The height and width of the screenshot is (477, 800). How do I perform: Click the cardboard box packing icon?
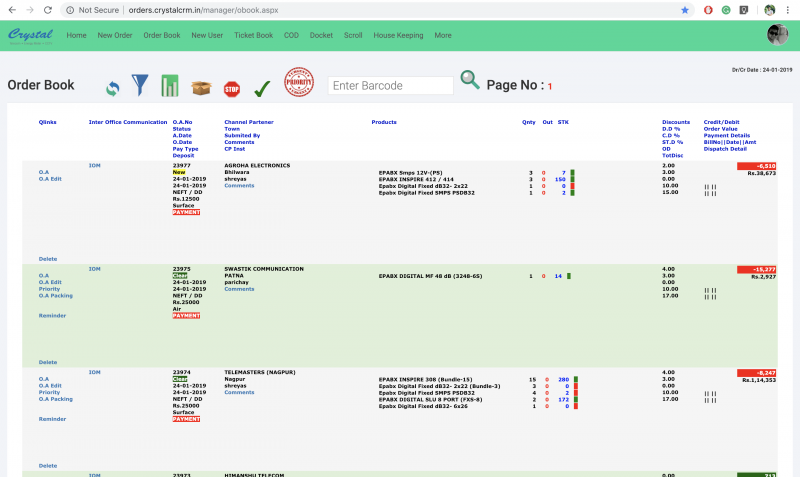tap(201, 88)
